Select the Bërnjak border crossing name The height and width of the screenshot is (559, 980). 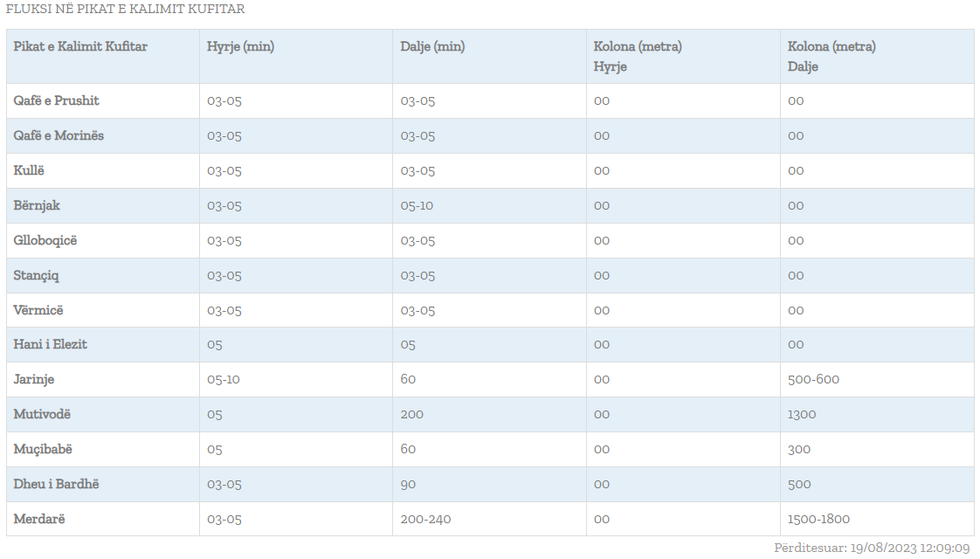37,206
